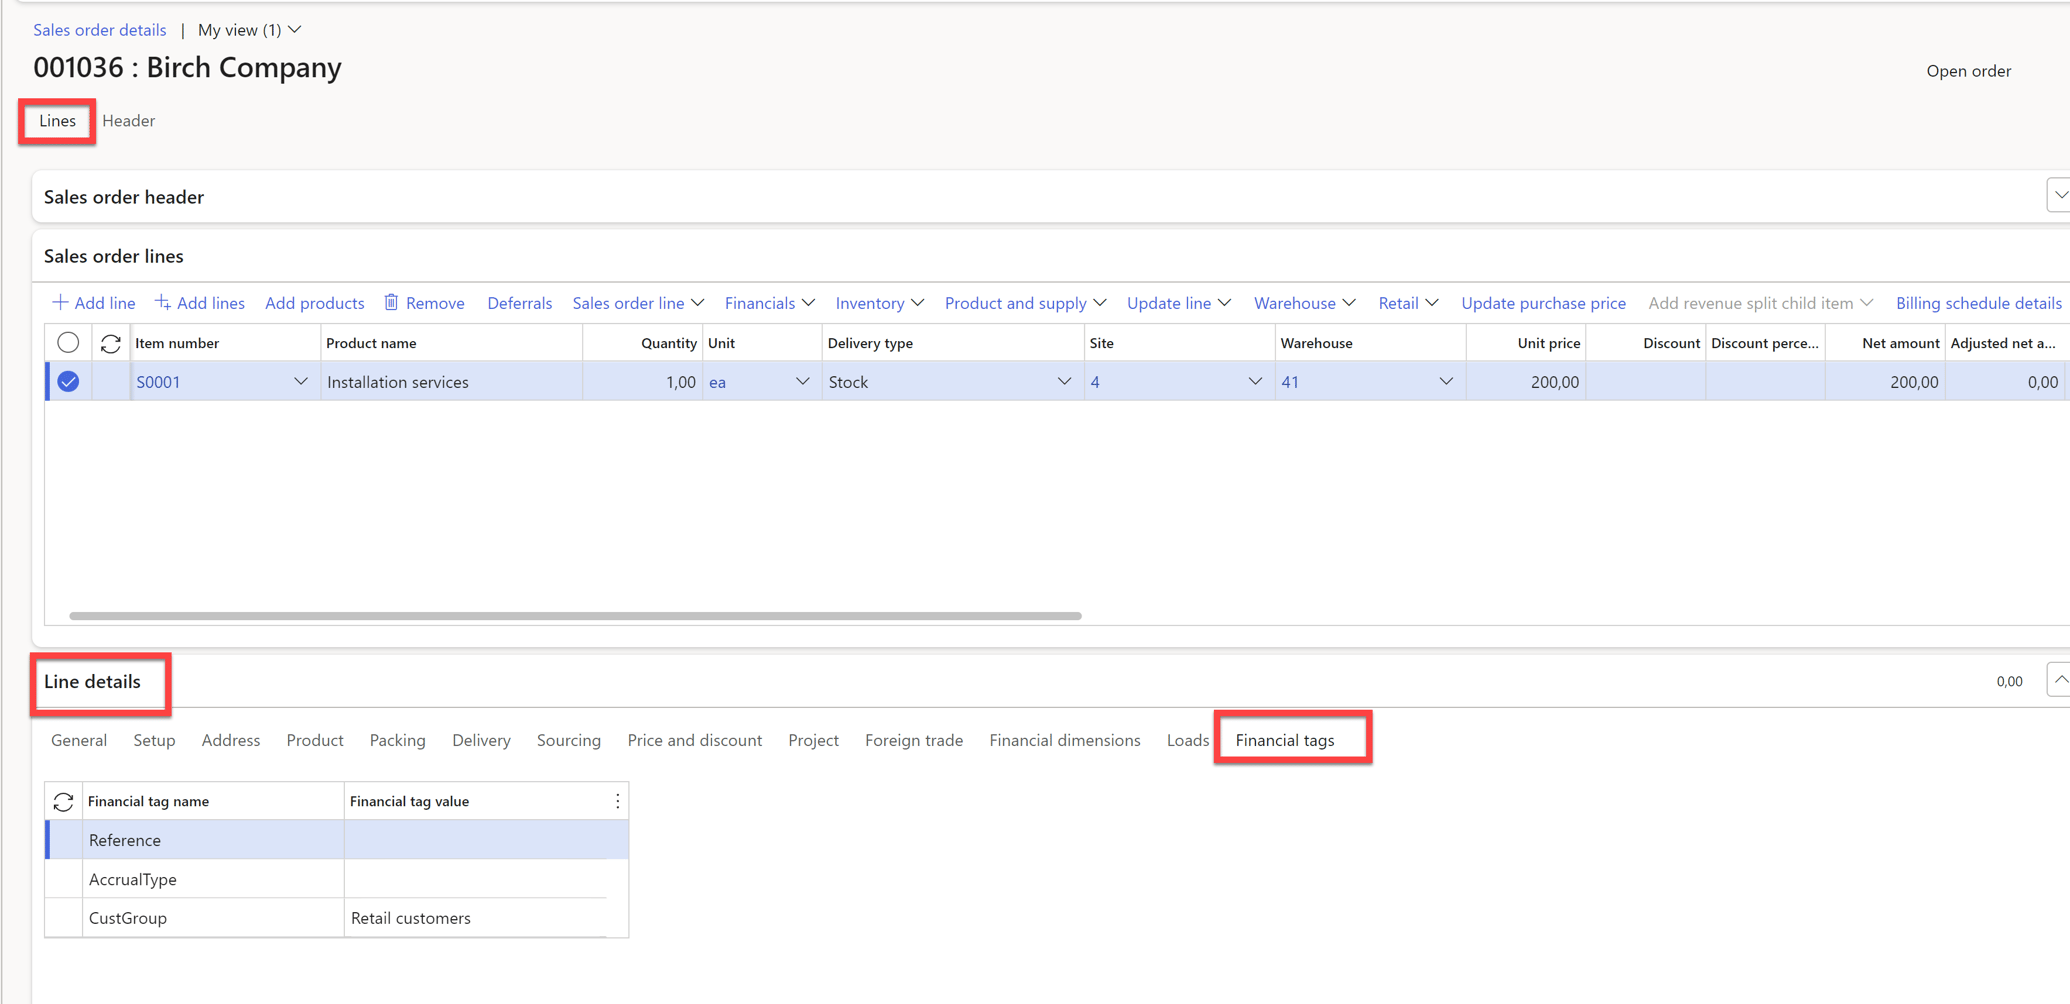Screen dimensions: 2070x1004
Task: Open the more options ellipsis on financial tags grid
Action: (617, 800)
